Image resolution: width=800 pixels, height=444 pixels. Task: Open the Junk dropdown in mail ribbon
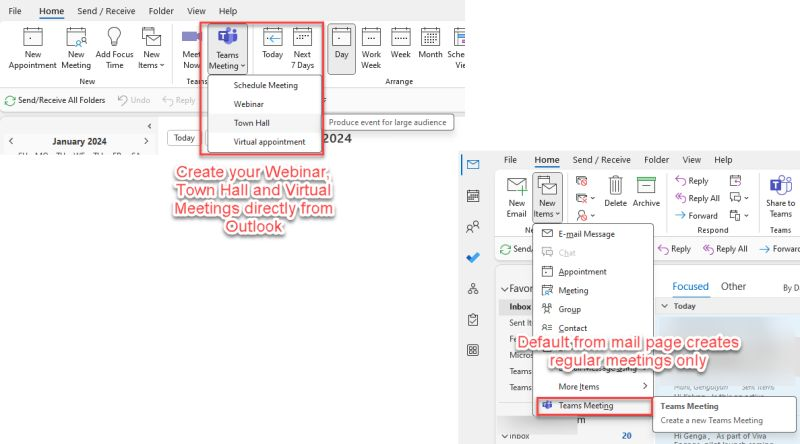click(x=585, y=215)
